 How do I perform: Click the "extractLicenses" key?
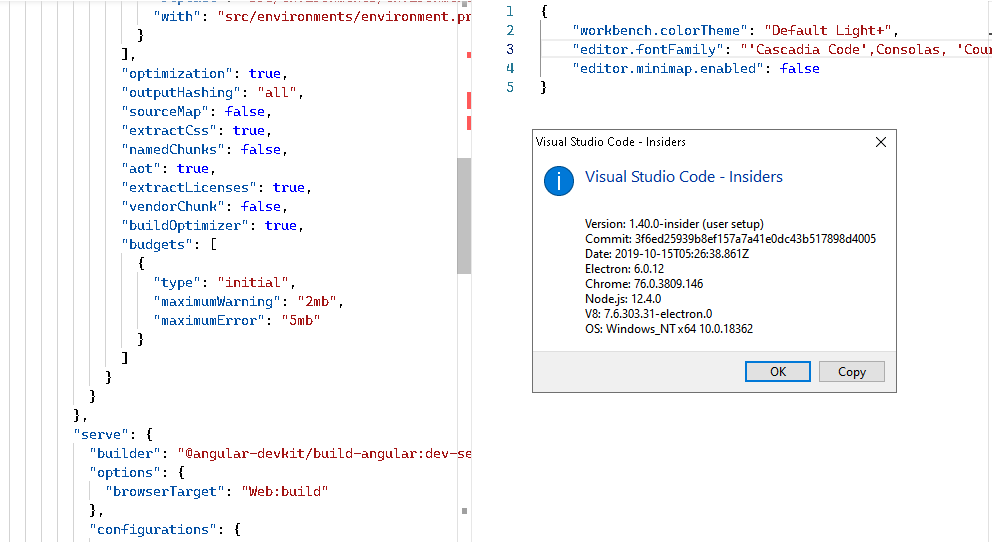point(189,187)
